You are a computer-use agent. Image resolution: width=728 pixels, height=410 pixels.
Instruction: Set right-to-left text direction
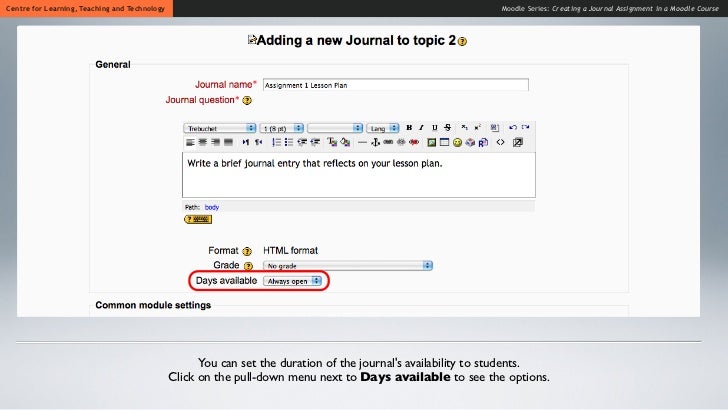coord(259,142)
